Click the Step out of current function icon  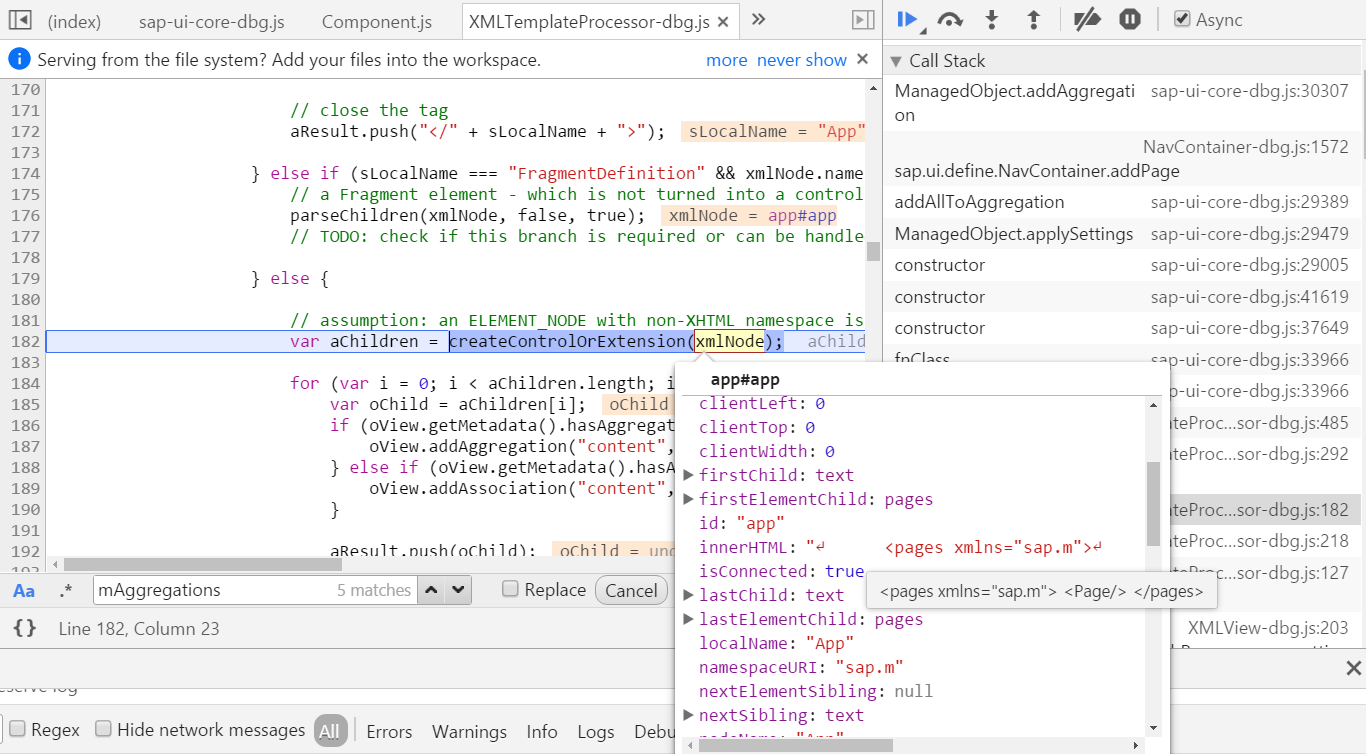1035,20
